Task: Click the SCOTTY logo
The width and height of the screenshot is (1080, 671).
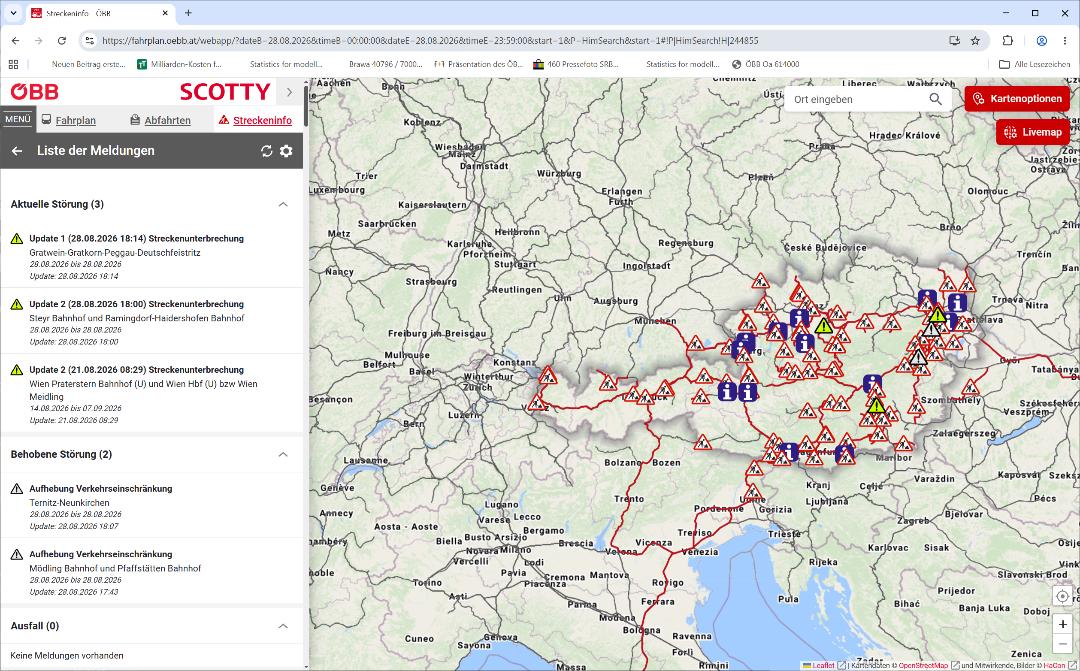Action: (225, 92)
